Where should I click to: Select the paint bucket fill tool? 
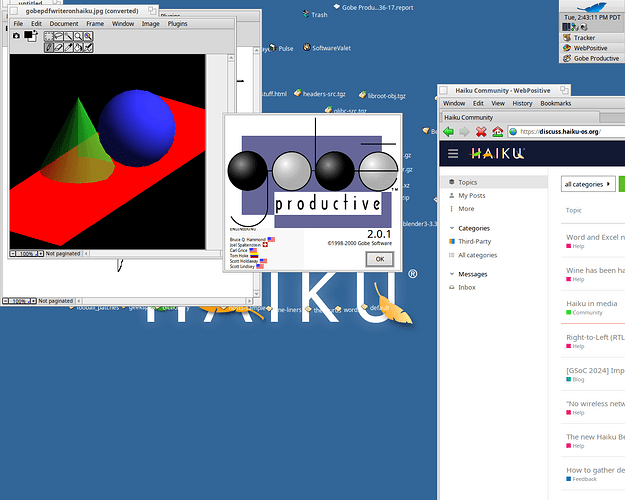tap(78, 47)
